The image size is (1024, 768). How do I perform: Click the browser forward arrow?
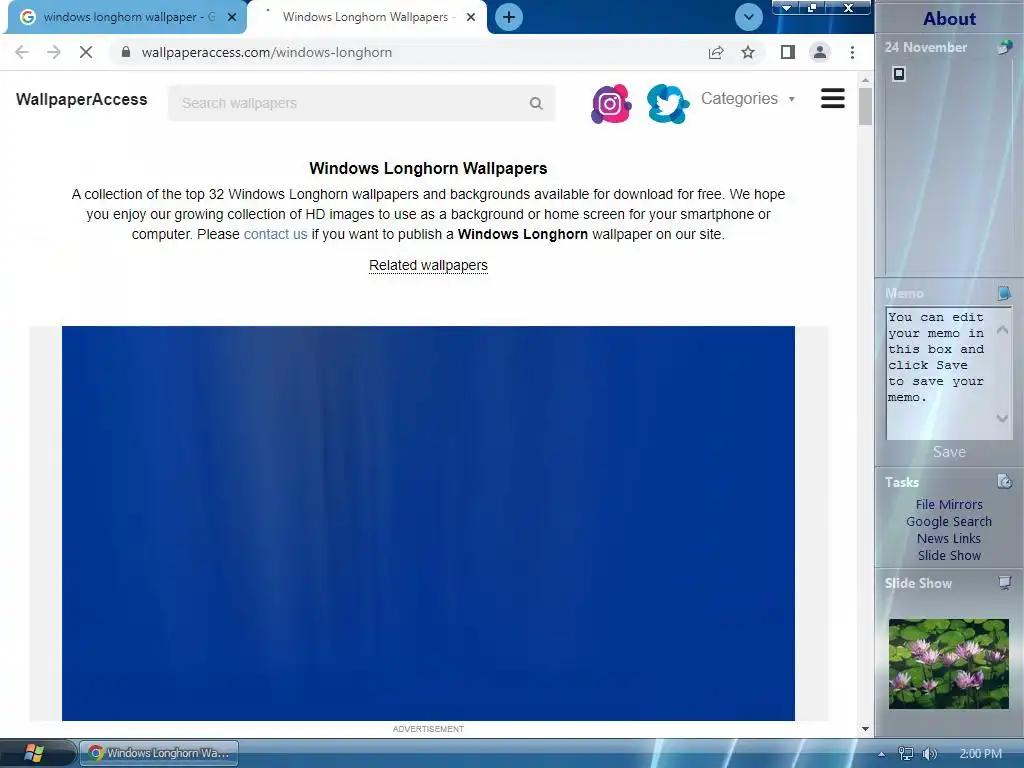click(54, 52)
